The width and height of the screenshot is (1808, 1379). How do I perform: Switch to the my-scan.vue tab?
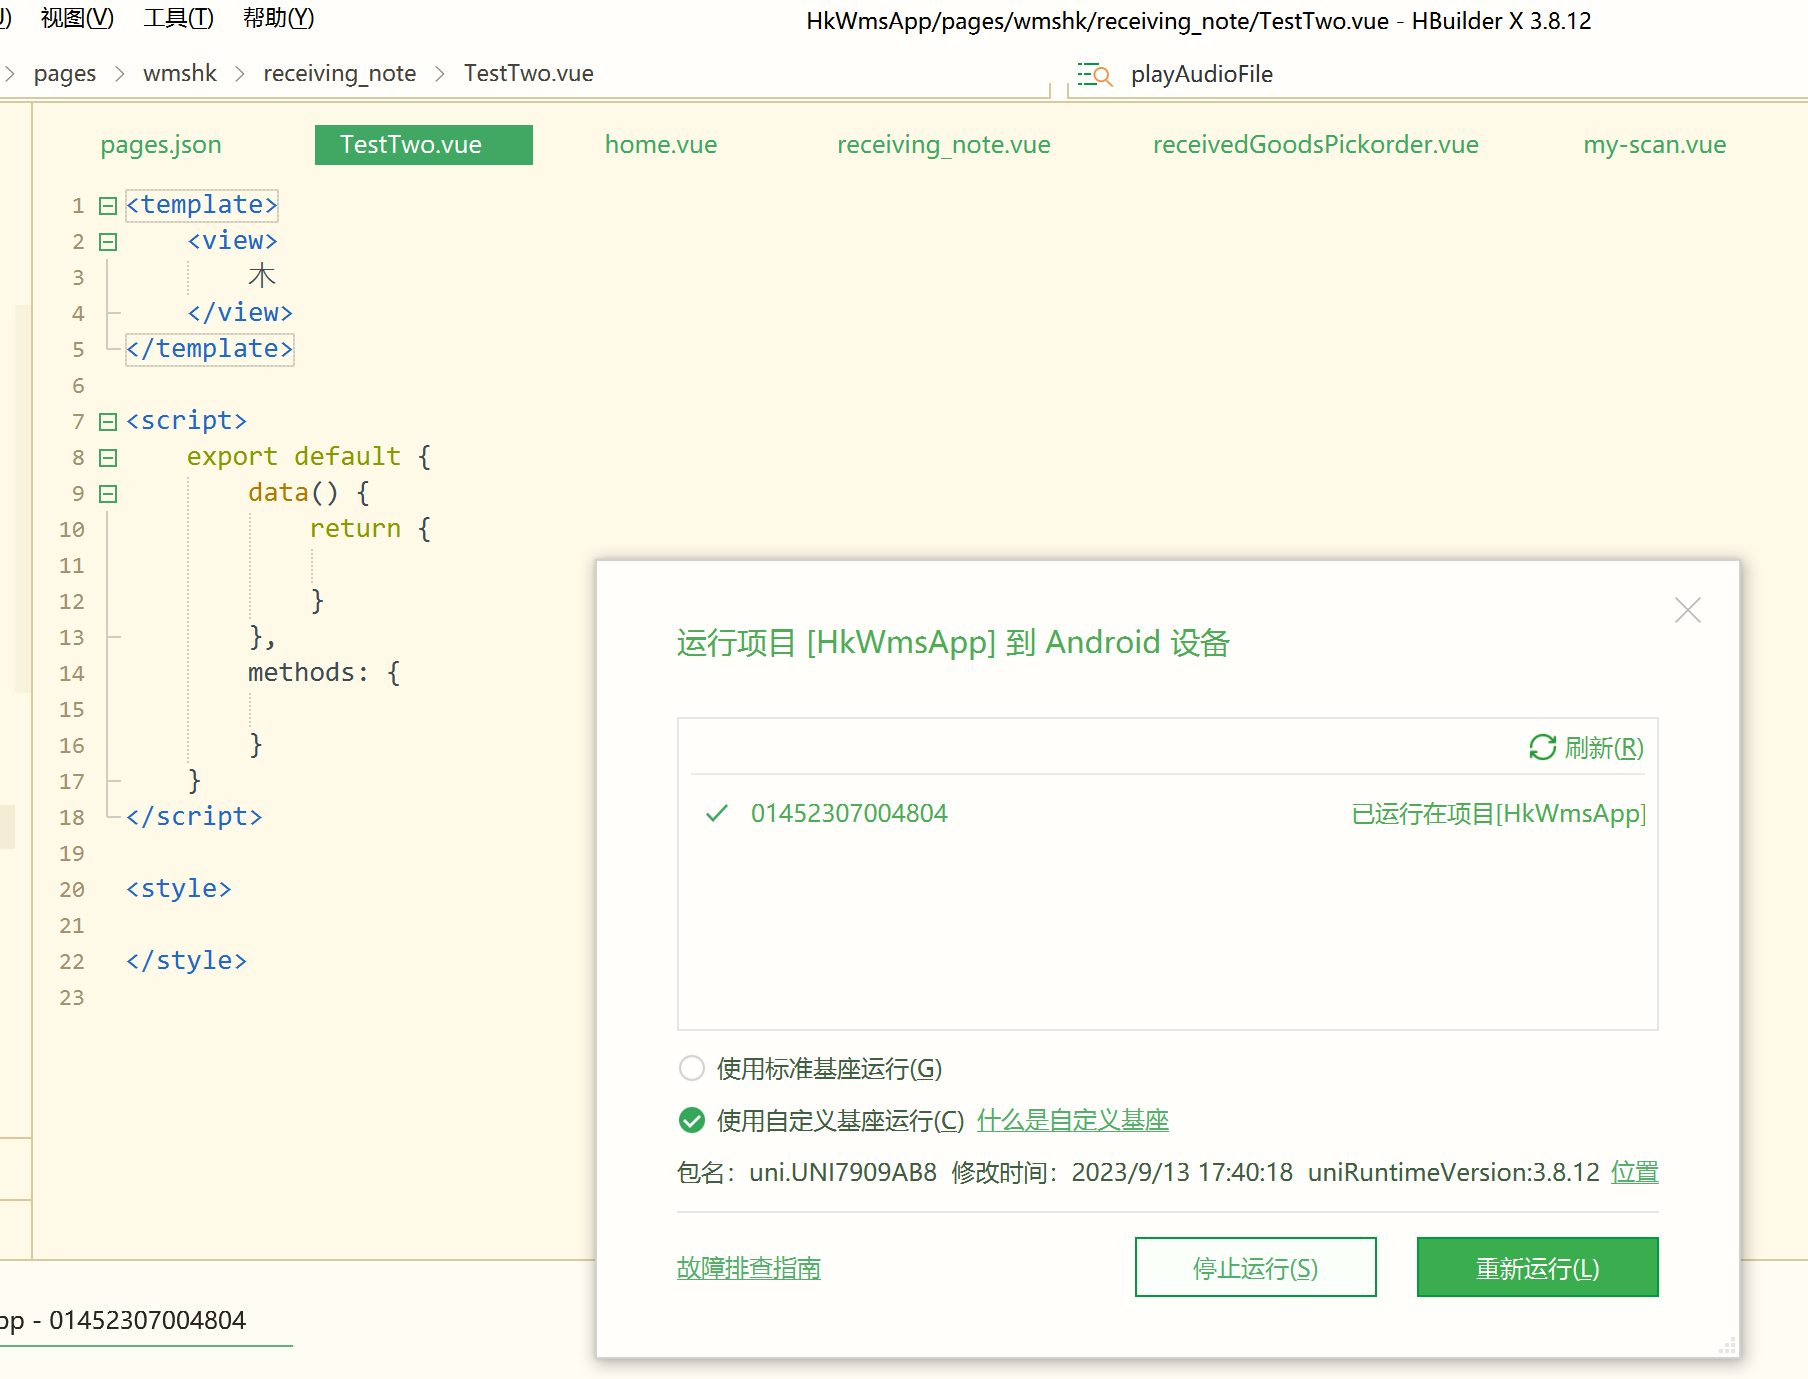click(1654, 145)
